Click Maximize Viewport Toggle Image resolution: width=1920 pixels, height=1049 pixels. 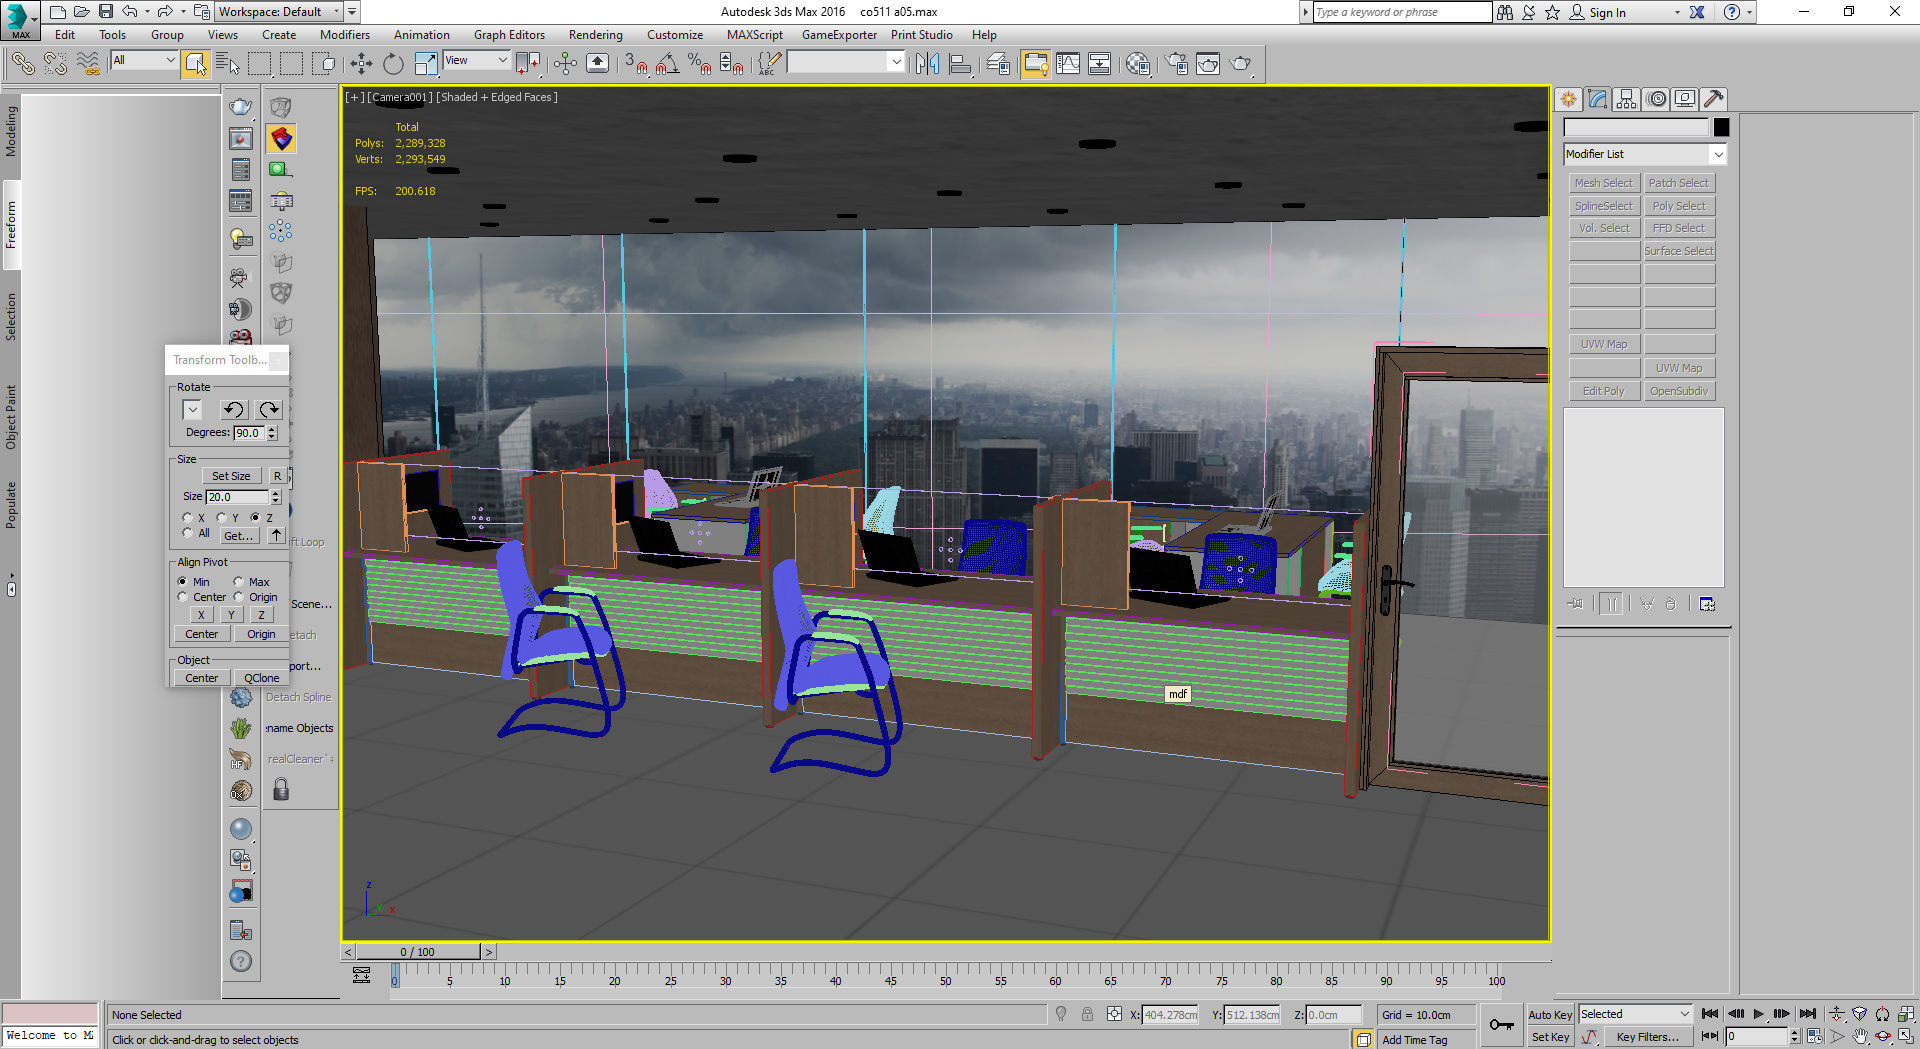point(1905,1037)
